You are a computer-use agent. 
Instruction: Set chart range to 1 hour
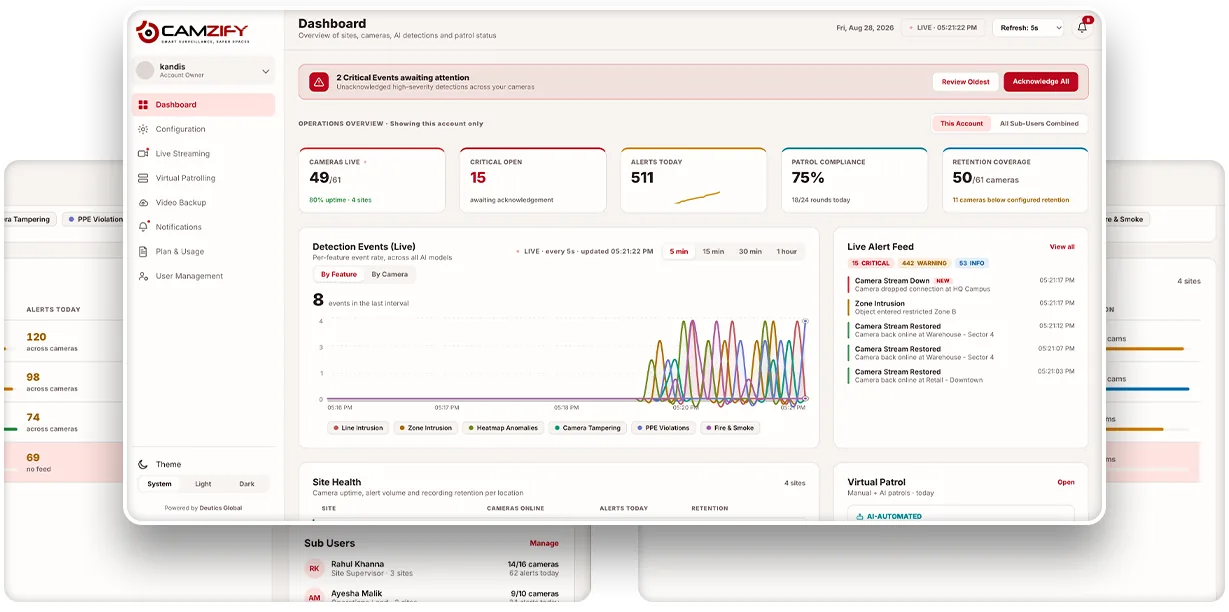click(787, 252)
